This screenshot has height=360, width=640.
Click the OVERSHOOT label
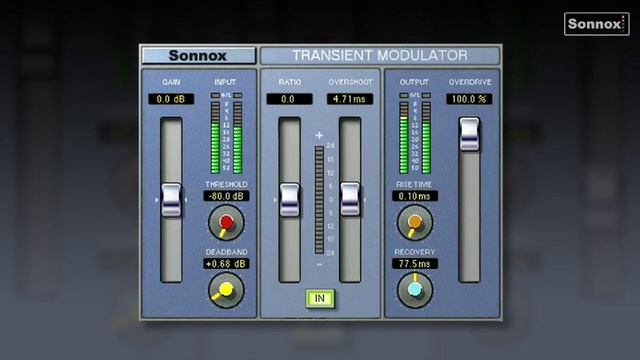pos(351,82)
